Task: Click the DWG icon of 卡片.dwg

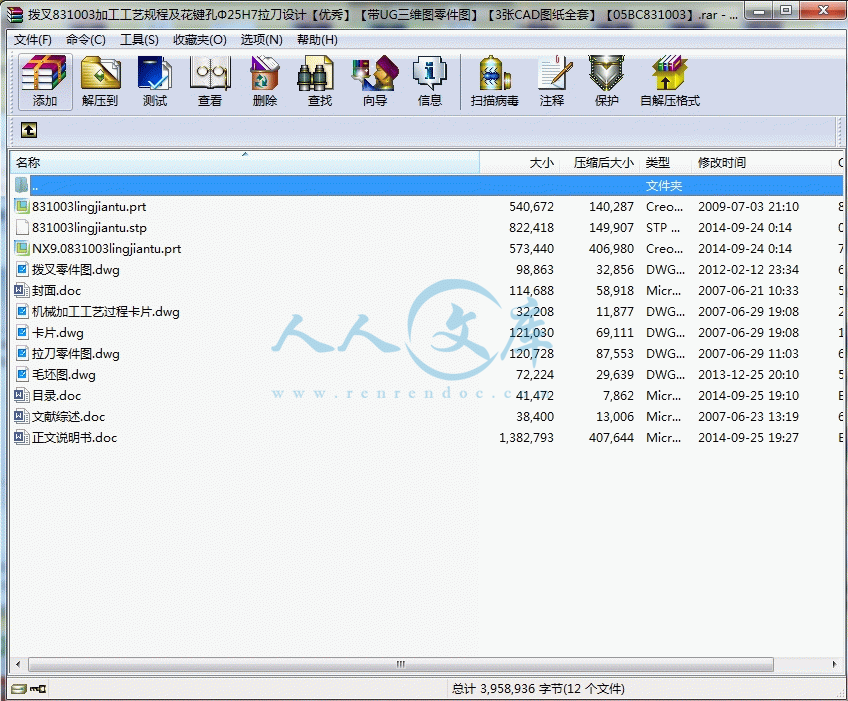Action: point(22,332)
